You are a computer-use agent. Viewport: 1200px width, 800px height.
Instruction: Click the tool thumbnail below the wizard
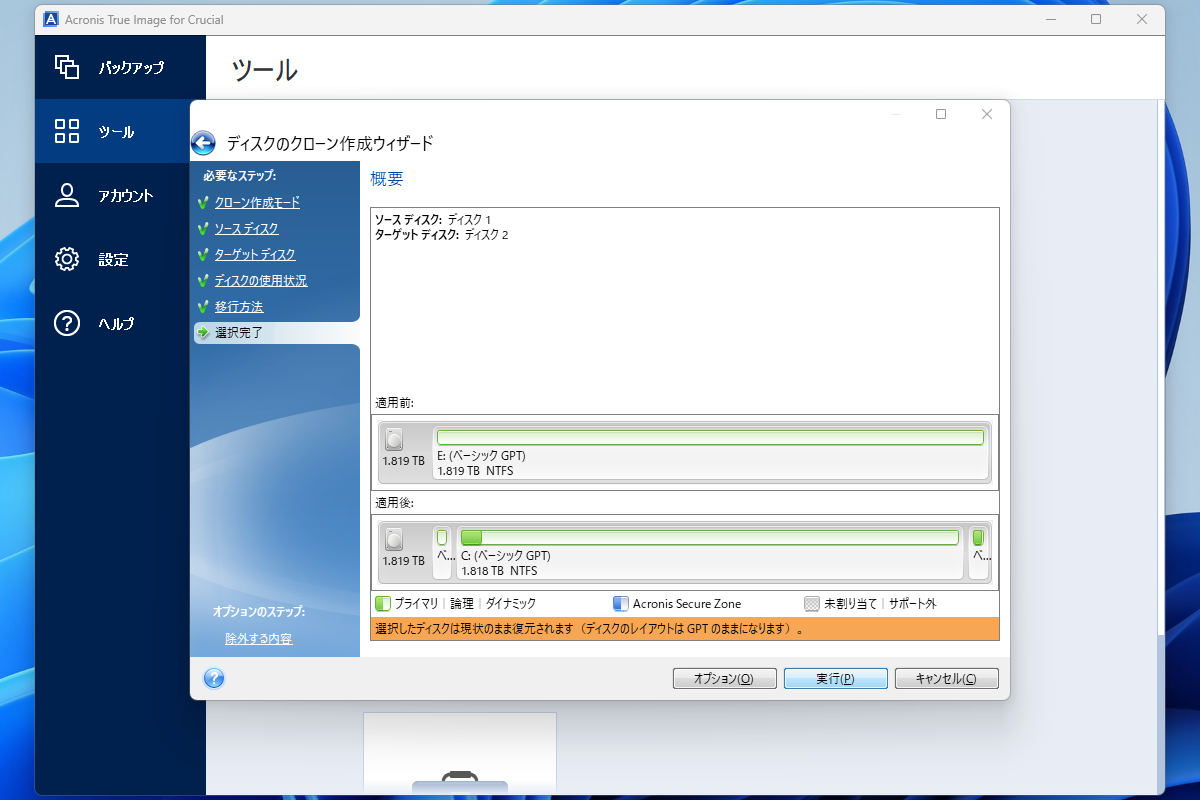pos(460,752)
